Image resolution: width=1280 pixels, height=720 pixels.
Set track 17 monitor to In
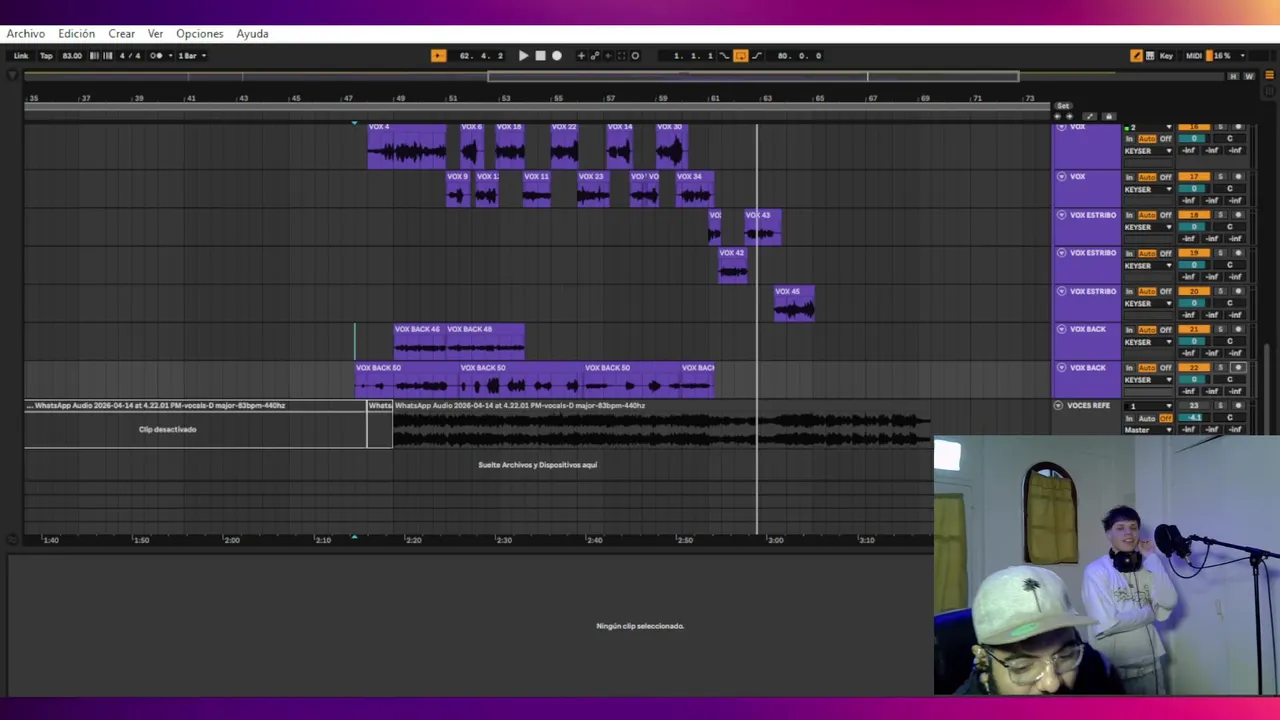coord(1129,177)
